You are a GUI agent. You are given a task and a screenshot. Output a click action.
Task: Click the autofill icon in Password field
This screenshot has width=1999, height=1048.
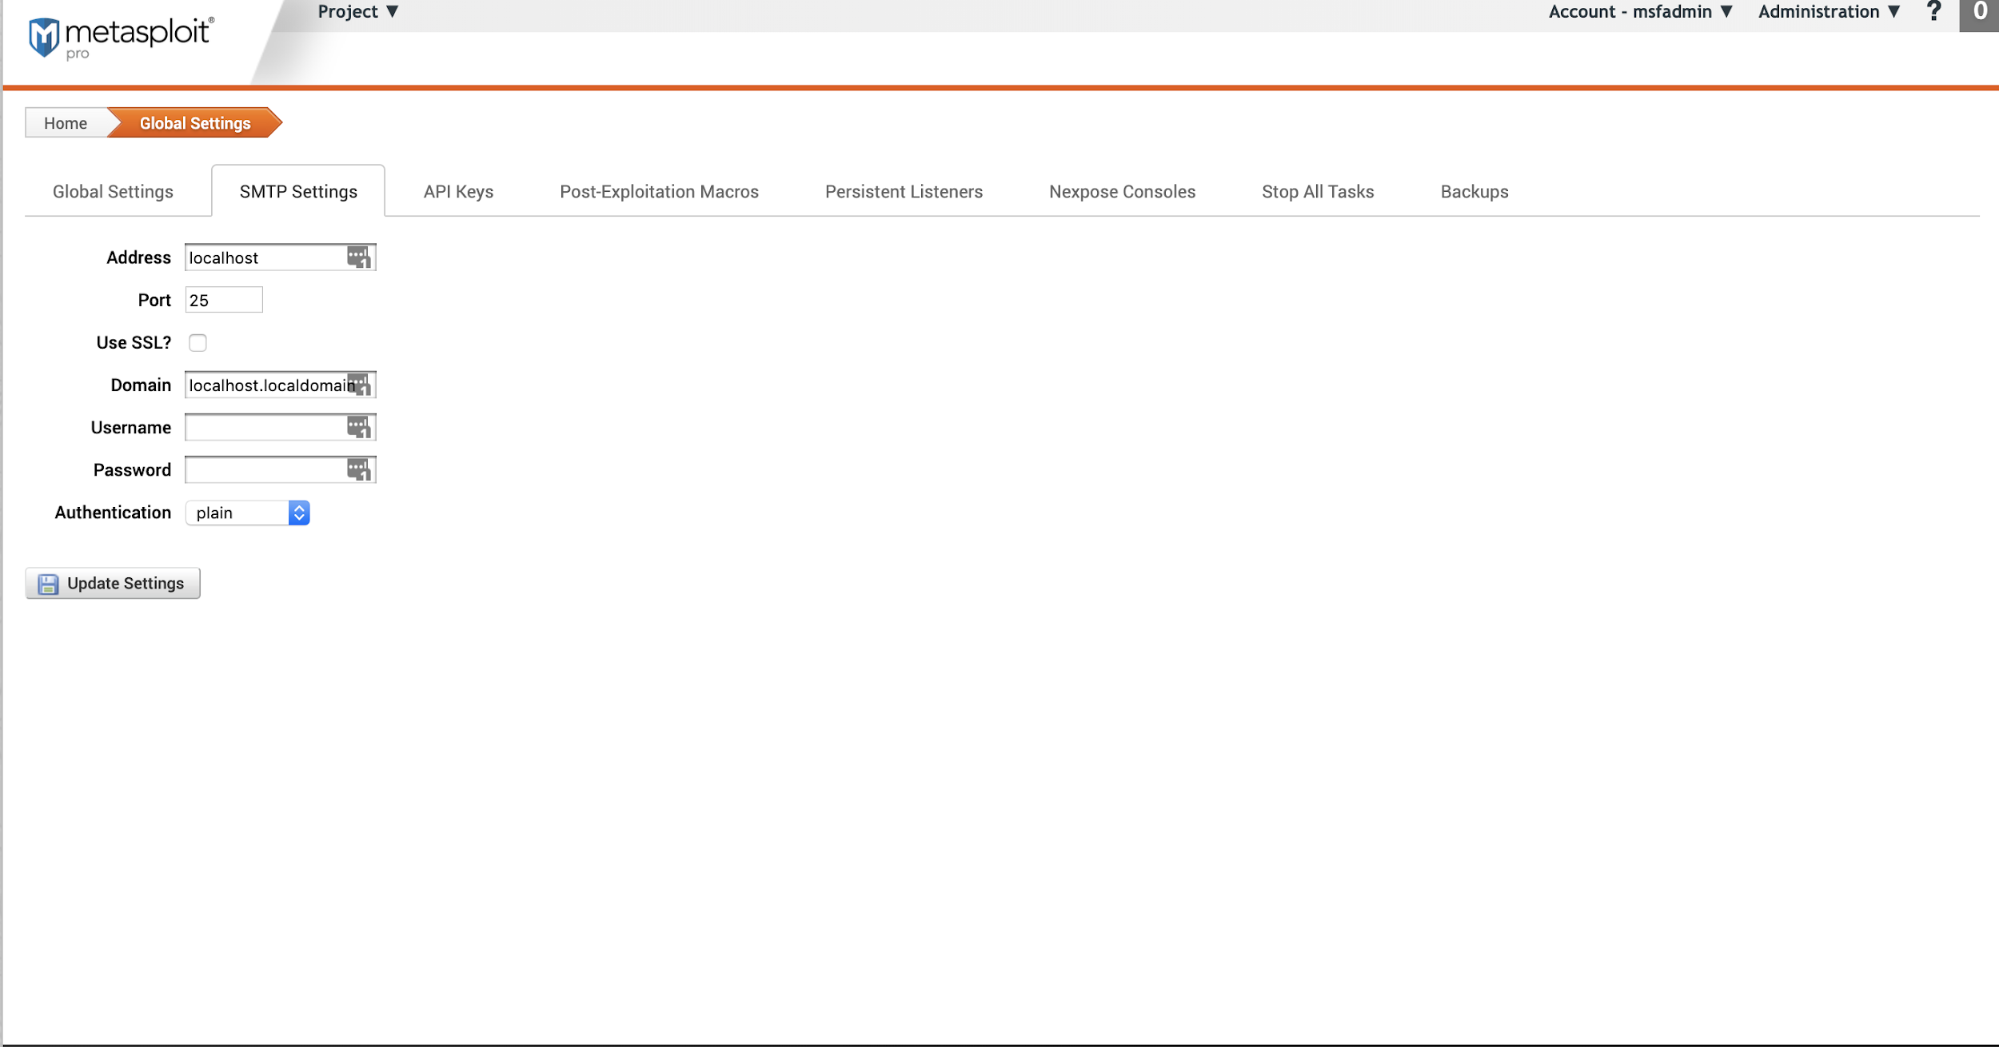coord(358,470)
